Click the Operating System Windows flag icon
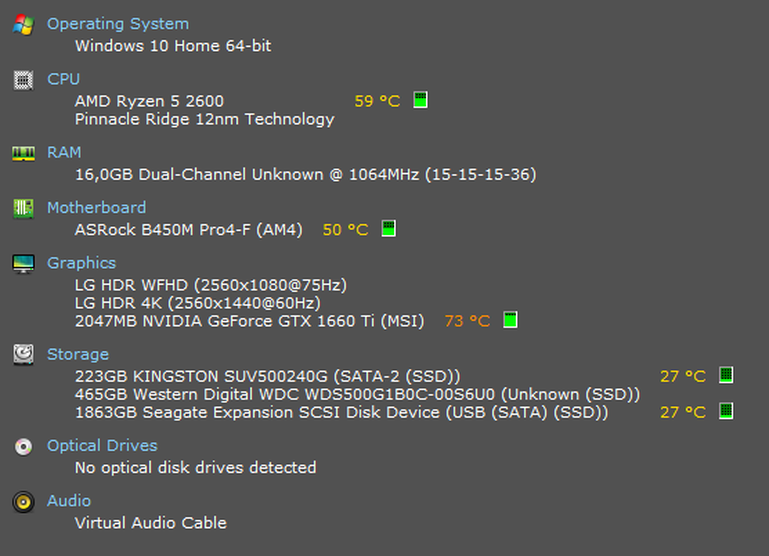 click(x=23, y=24)
